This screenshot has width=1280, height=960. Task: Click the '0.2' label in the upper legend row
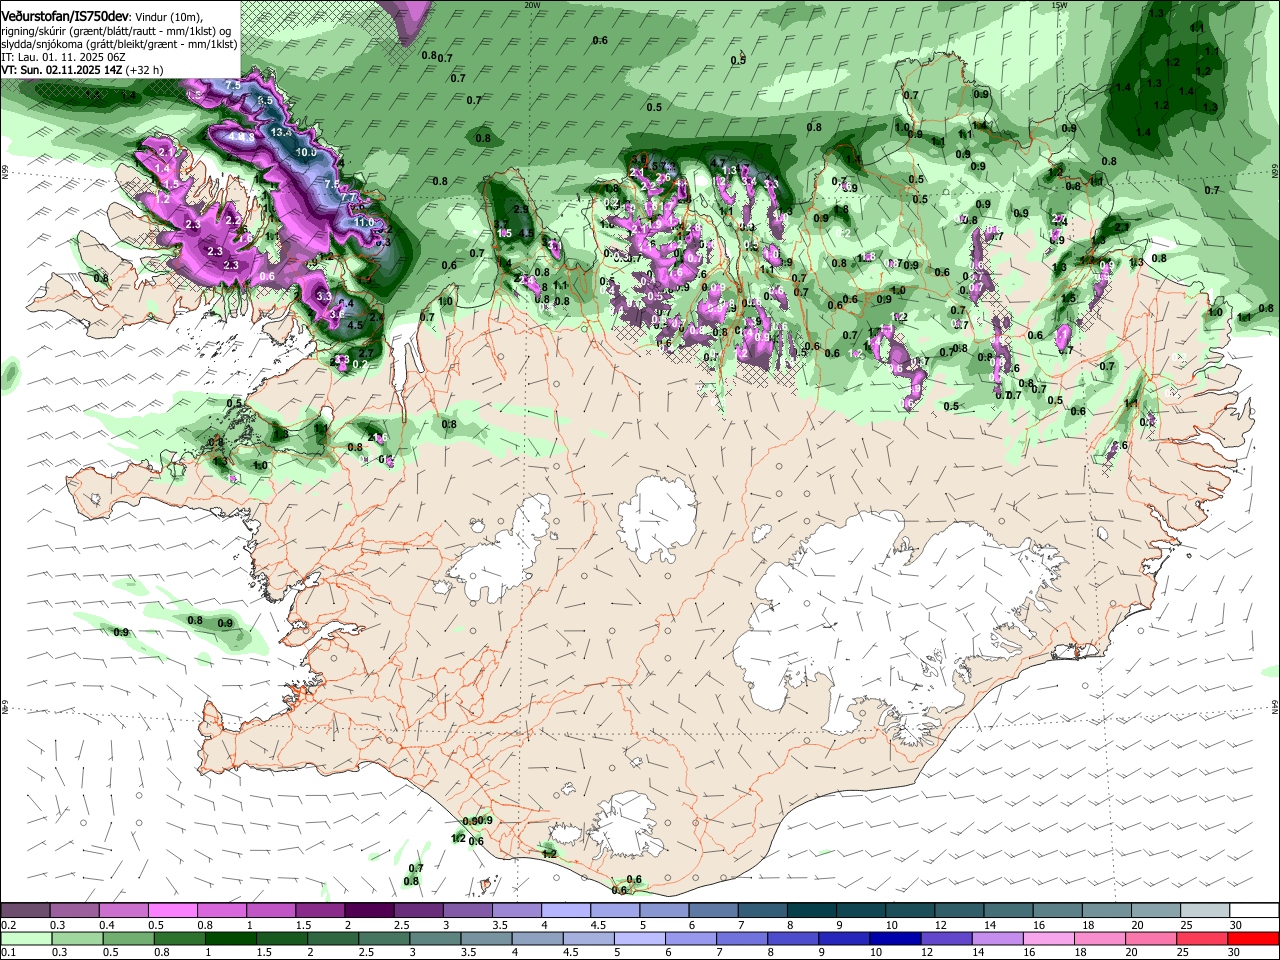click(8, 925)
